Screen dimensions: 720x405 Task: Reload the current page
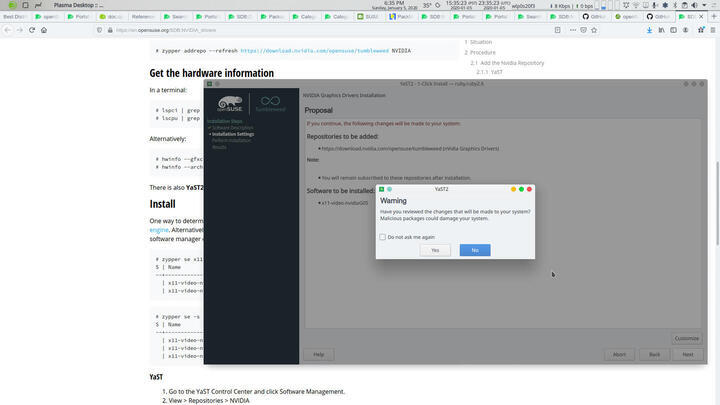tap(32, 30)
